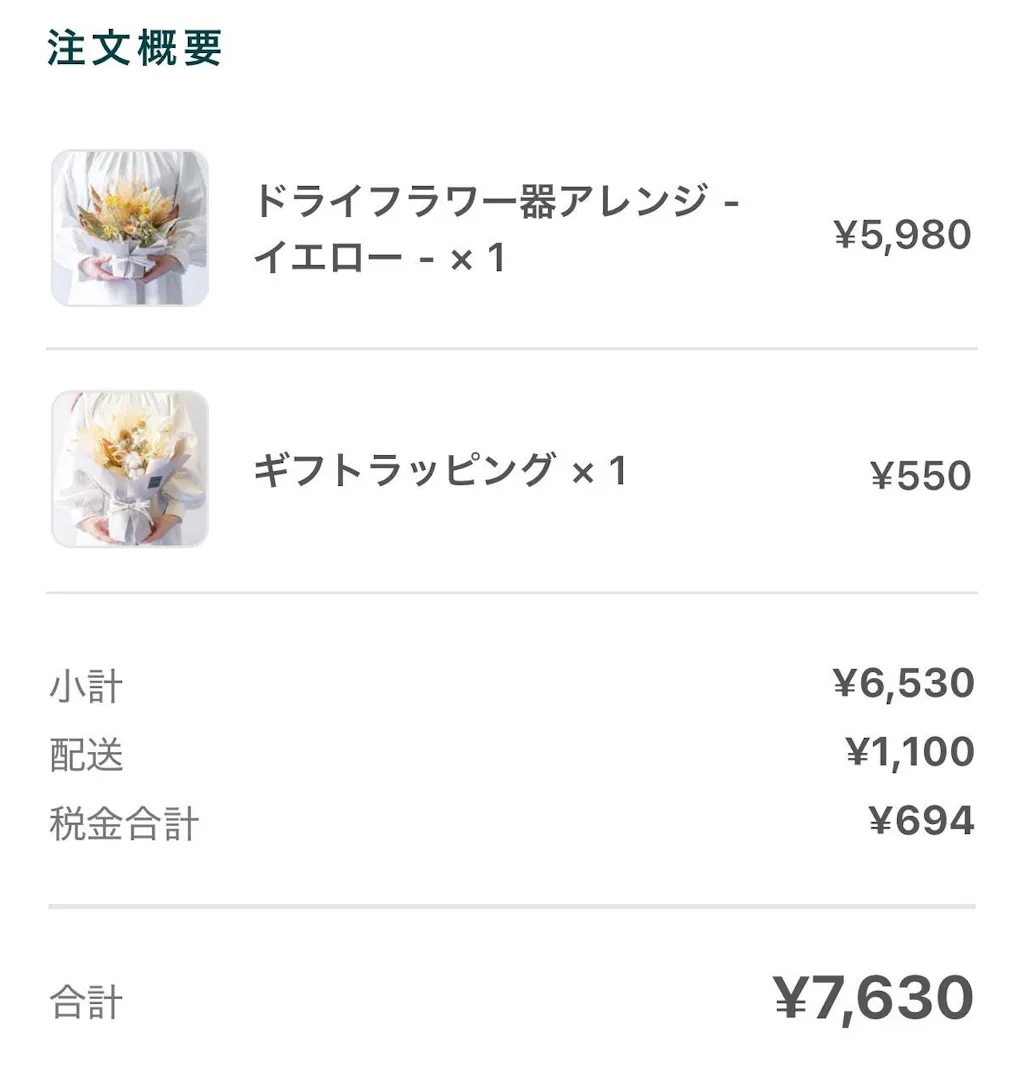Select the ¥1,100 shipping fee

909,752
